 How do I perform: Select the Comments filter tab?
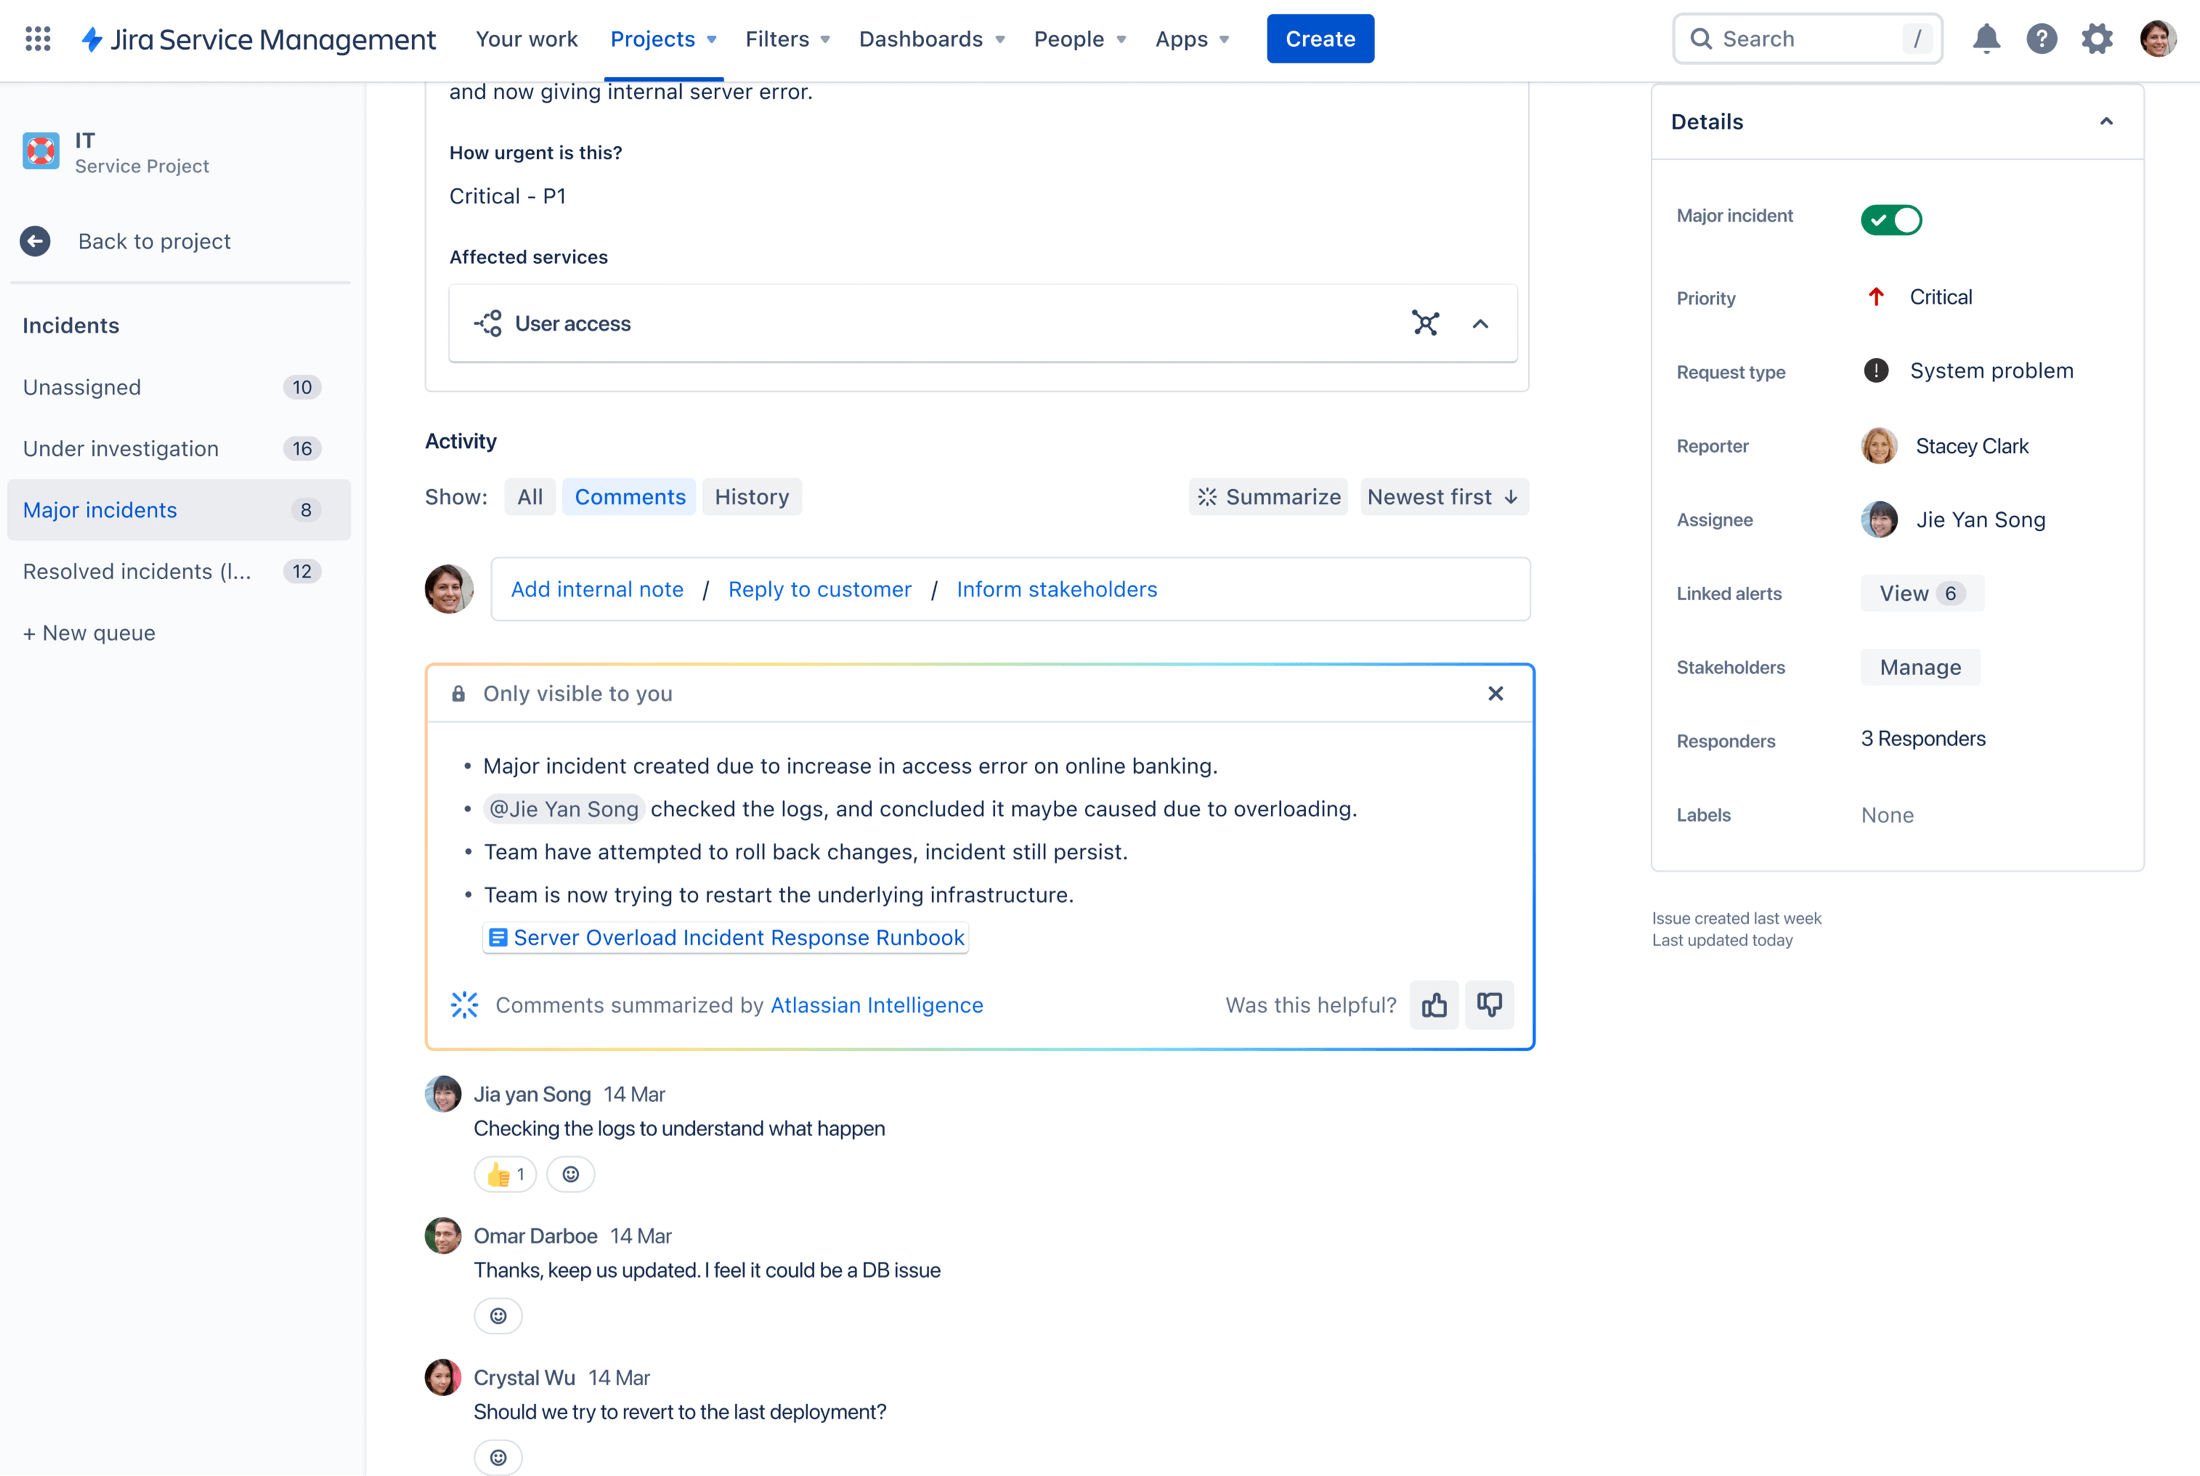coord(629,496)
